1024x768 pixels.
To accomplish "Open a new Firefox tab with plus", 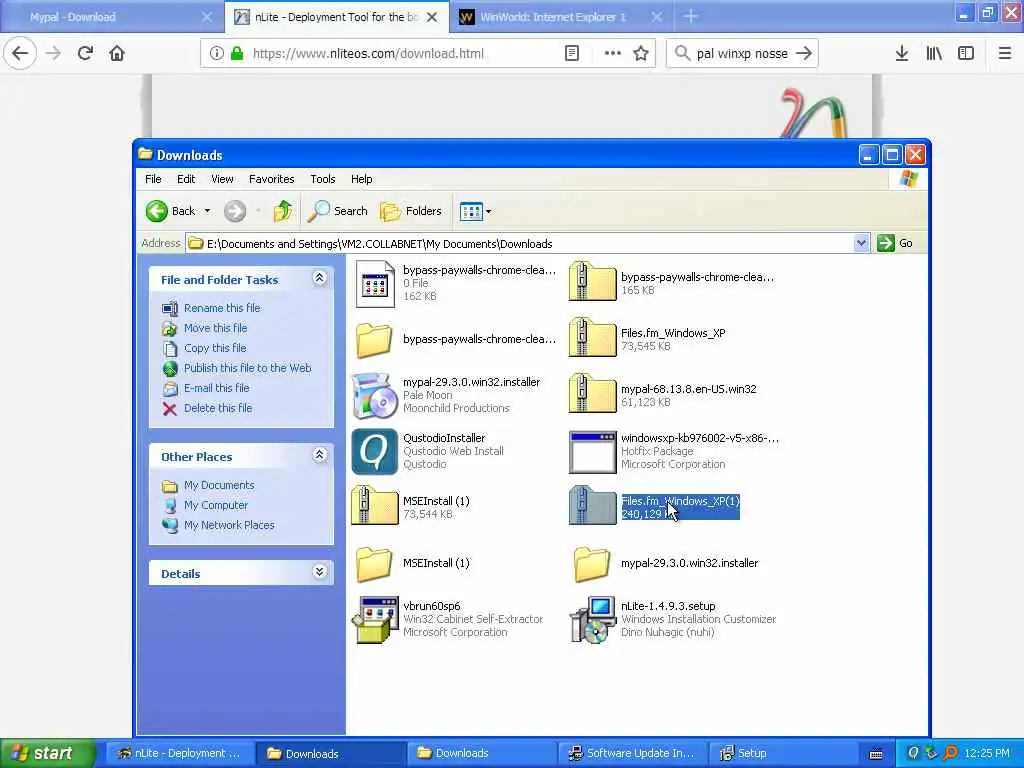I will click(690, 16).
